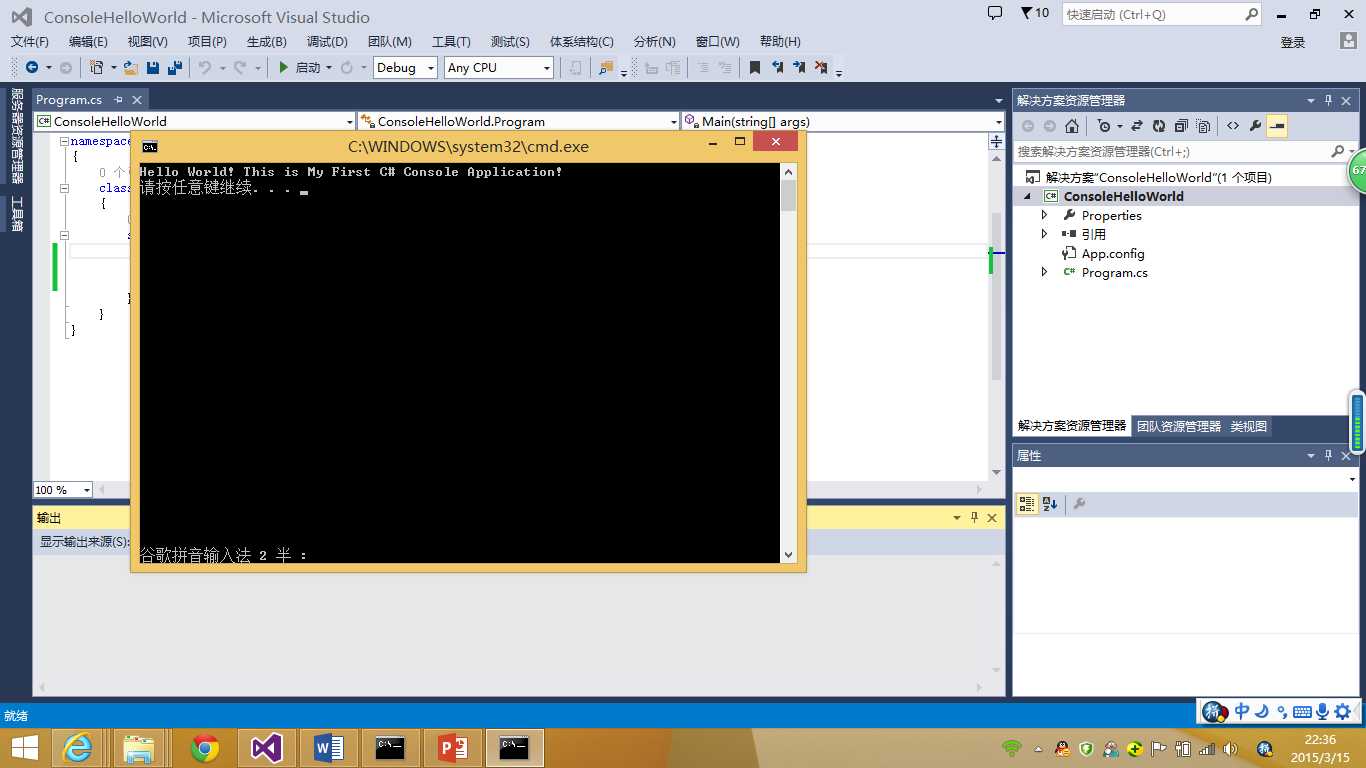Toggle pin on Program.cs tab
1366x768 pixels.
(118, 100)
